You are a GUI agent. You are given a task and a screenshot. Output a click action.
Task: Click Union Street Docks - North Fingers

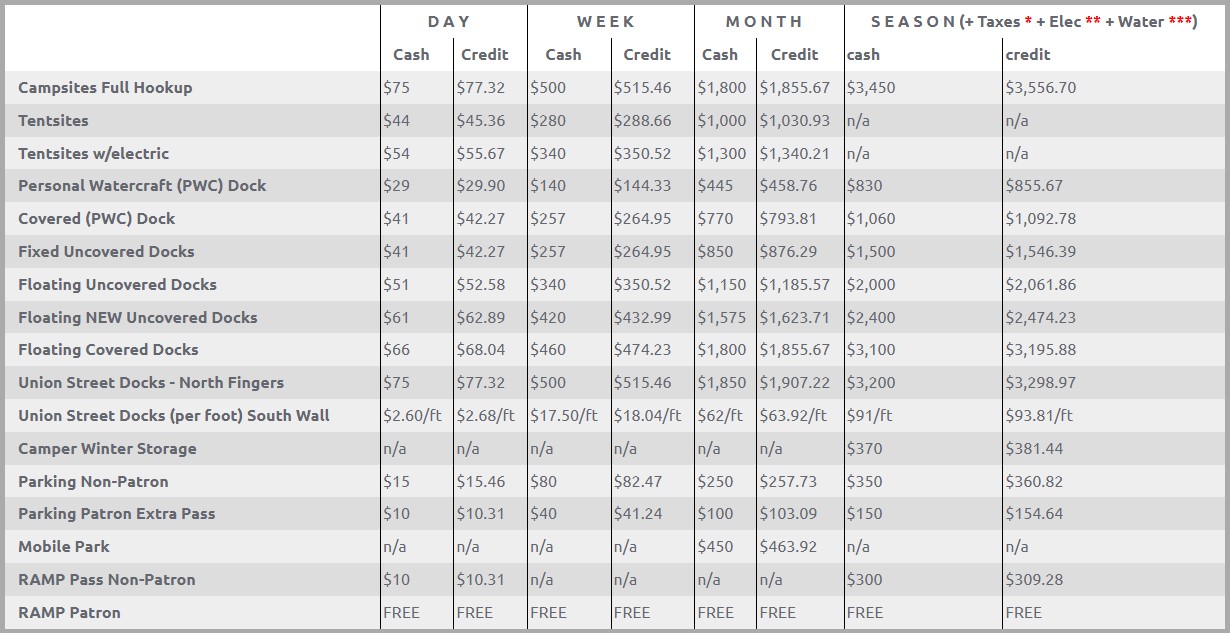click(x=151, y=382)
